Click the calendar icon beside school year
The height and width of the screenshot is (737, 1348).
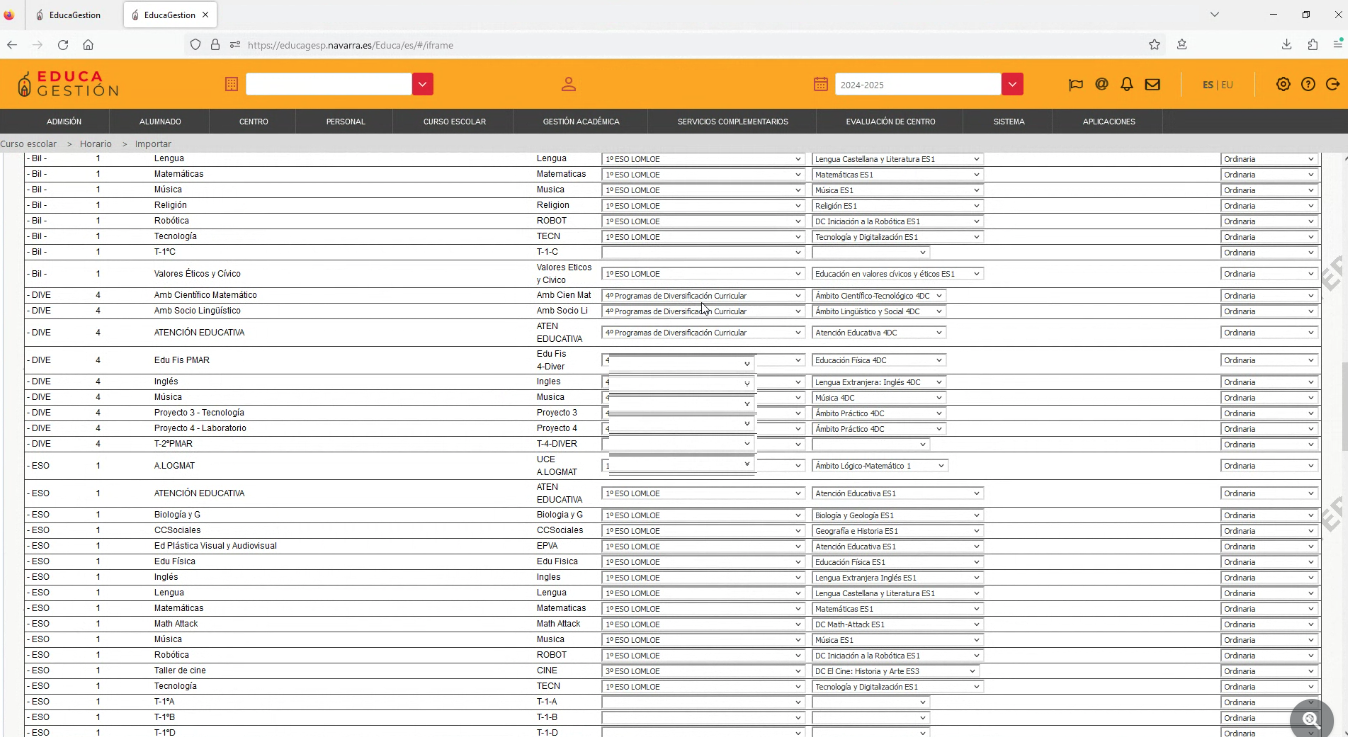click(x=820, y=85)
